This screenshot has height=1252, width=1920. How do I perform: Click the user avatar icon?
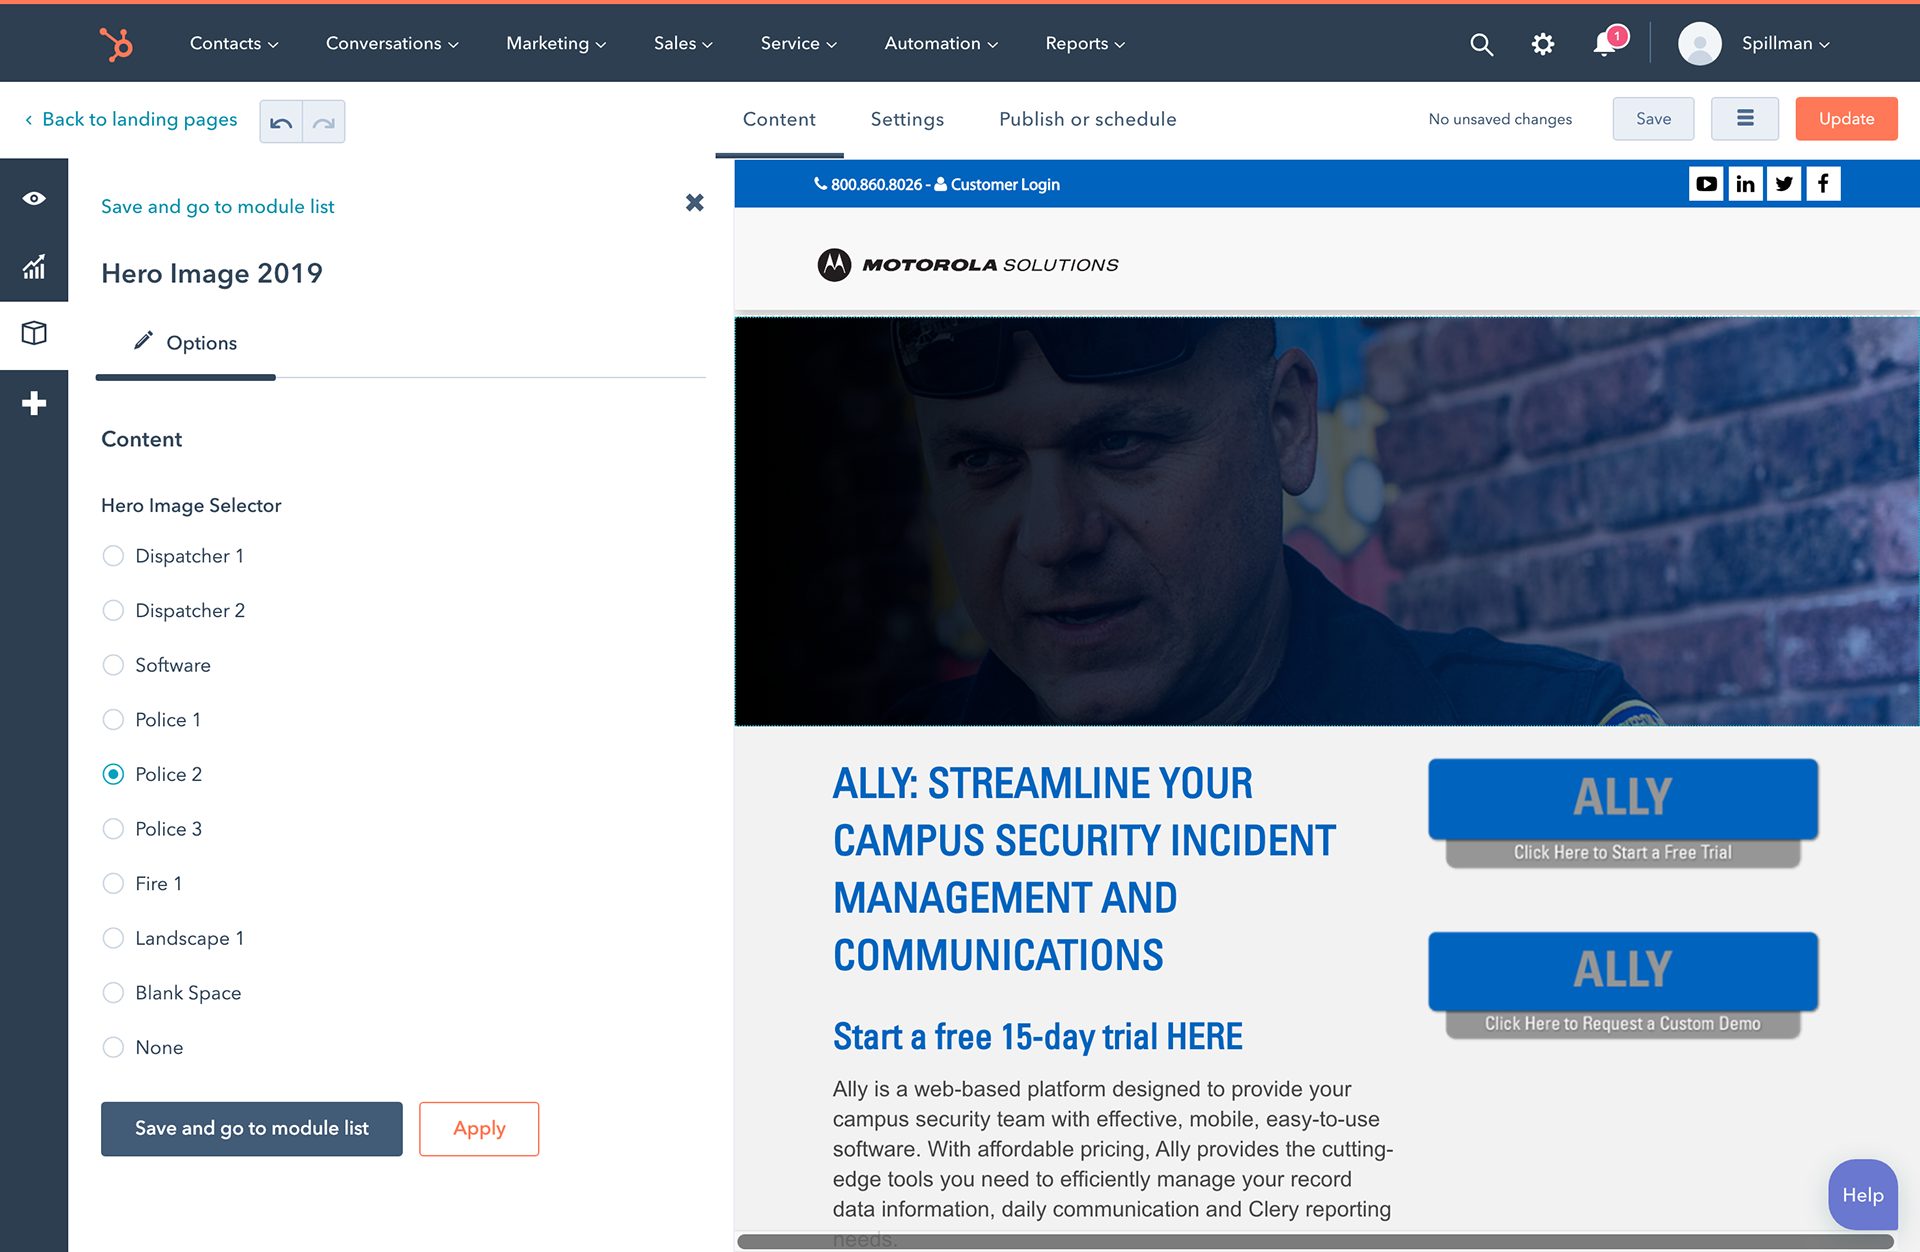point(1699,44)
